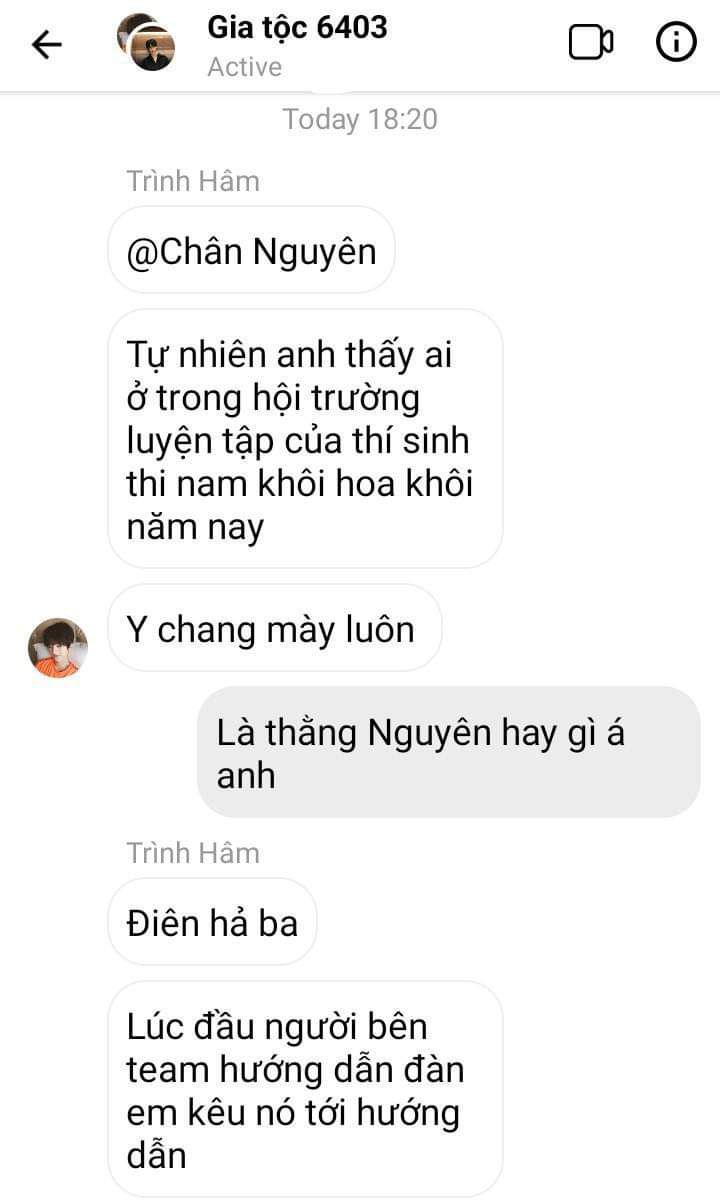Tap message starting 'Tự nhiên anh thấy ai'
720x1202 pixels.
point(304,440)
